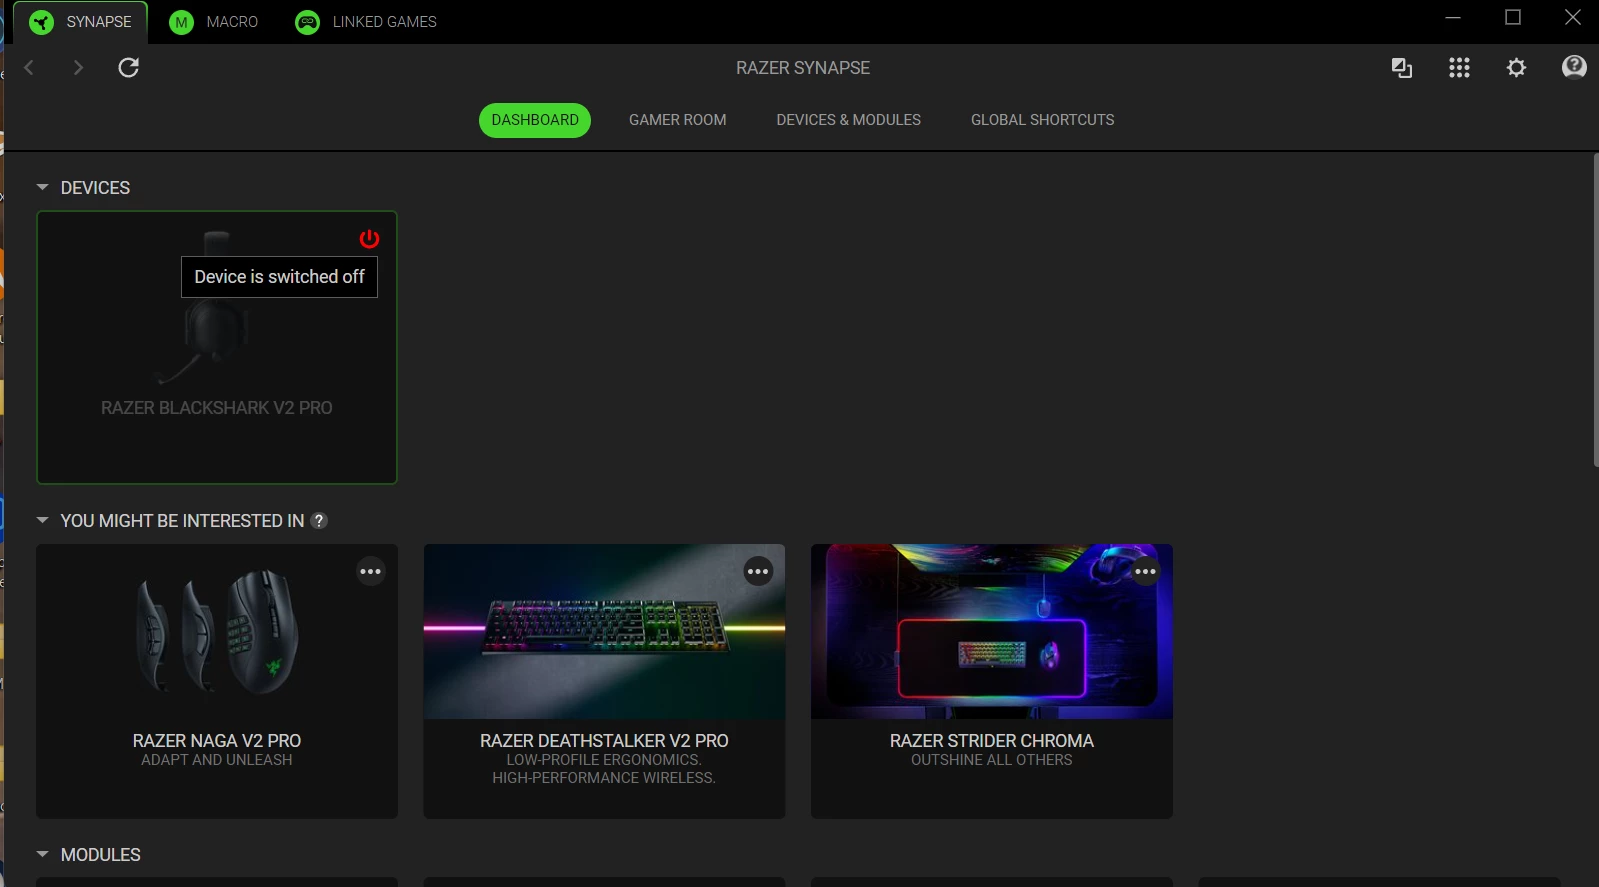This screenshot has width=1599, height=887.
Task: Open Devices & Modules section
Action: (x=849, y=120)
